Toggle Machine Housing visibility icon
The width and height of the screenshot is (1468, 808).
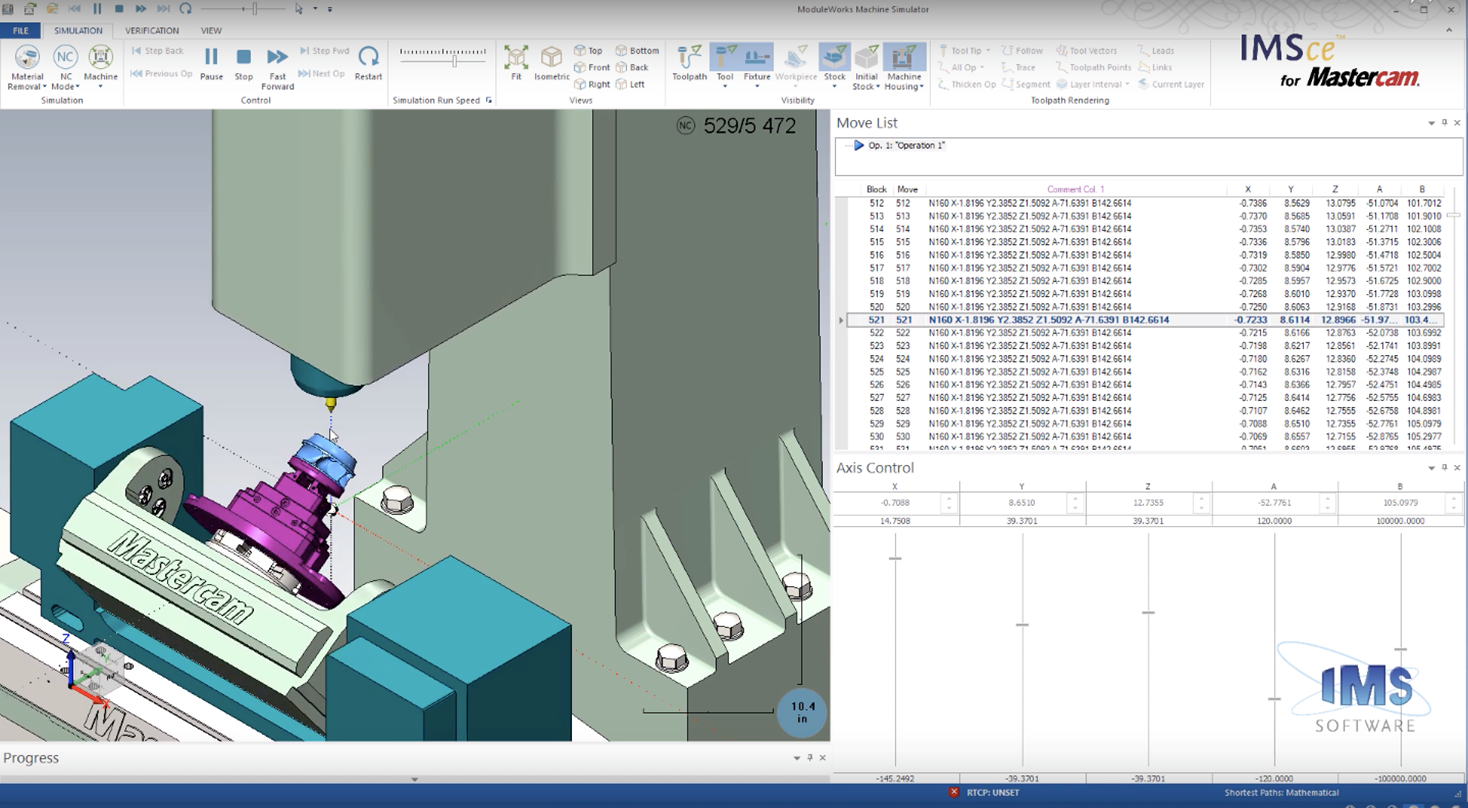904,58
